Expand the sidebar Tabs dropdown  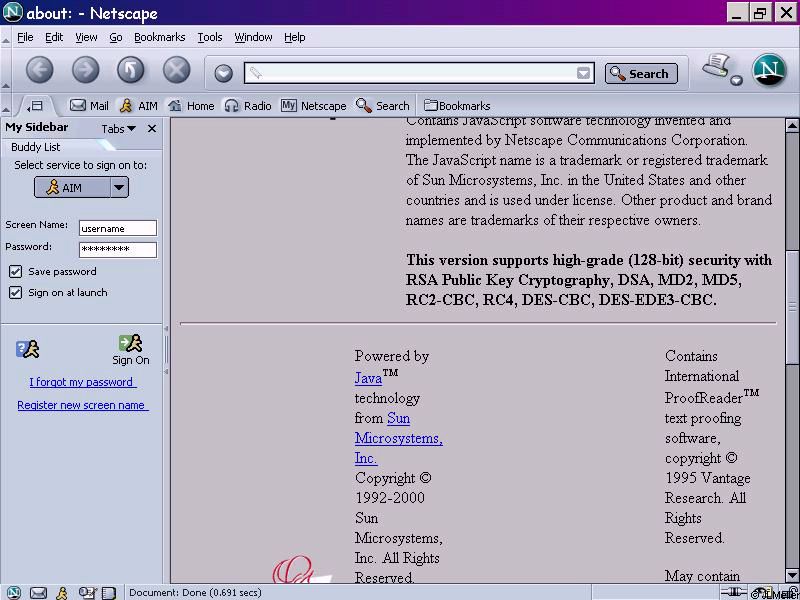pyautogui.click(x=118, y=129)
